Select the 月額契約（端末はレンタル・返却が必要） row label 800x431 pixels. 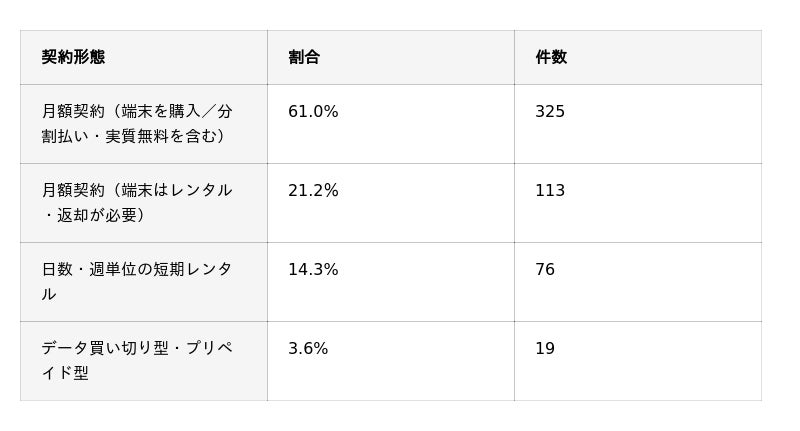coord(137,203)
